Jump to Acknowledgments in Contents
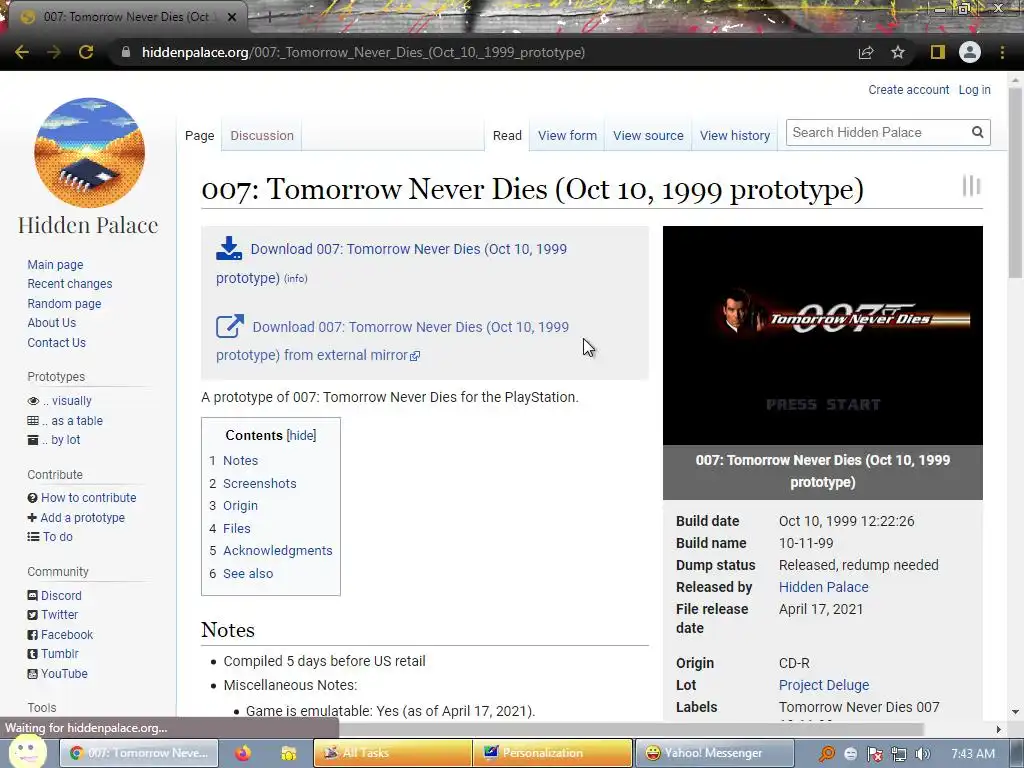Viewport: 1024px width, 768px height. click(278, 551)
